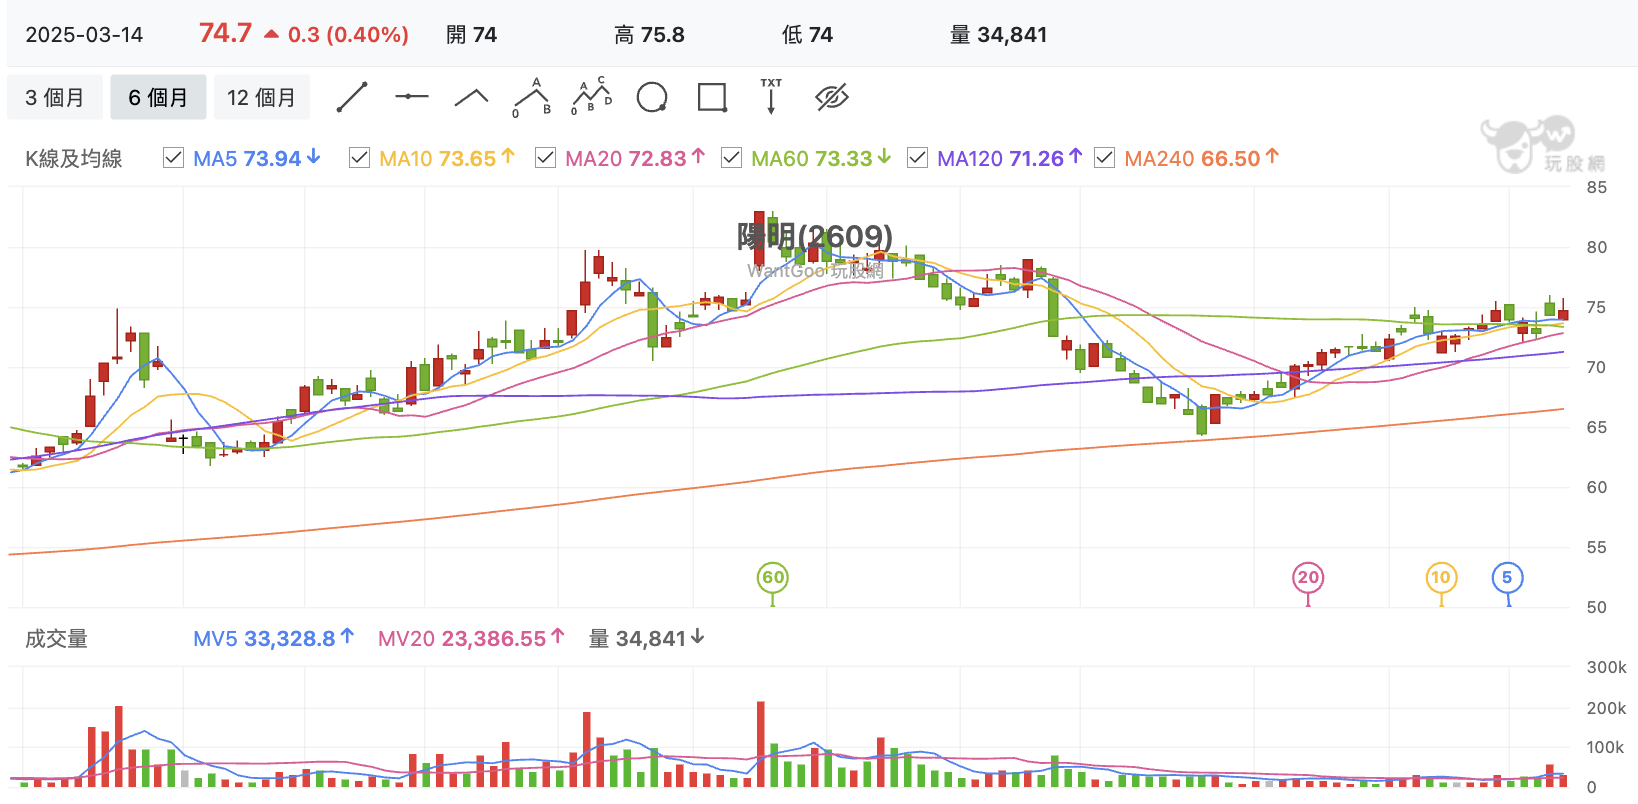
Task: Switch to the 3 個月 range tab
Action: click(x=55, y=97)
